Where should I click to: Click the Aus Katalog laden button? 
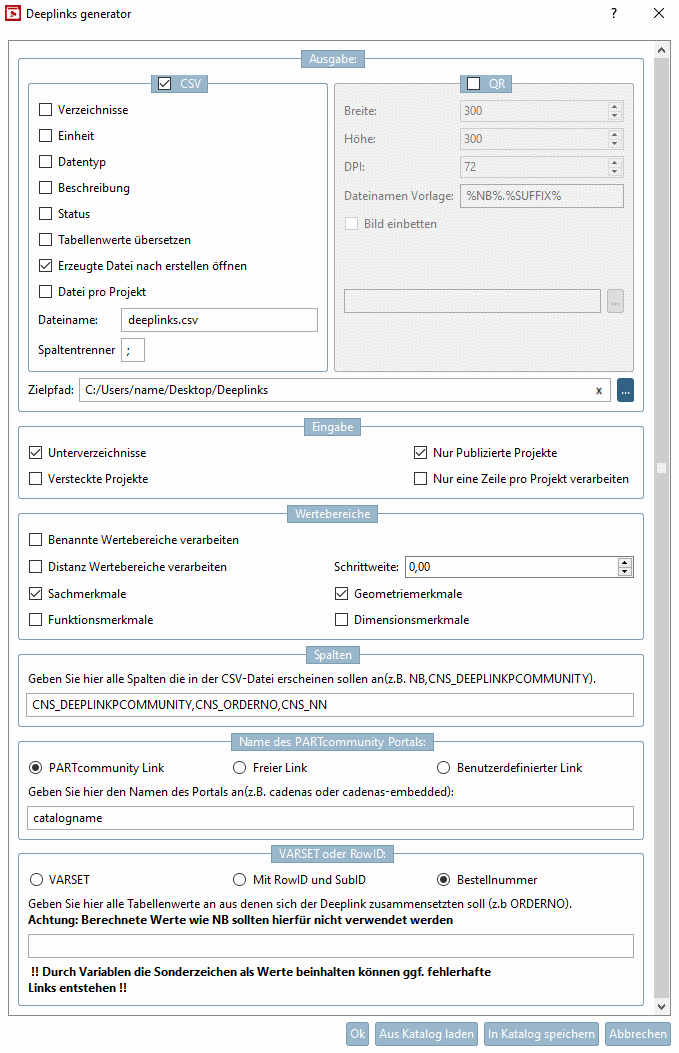(x=425, y=1034)
